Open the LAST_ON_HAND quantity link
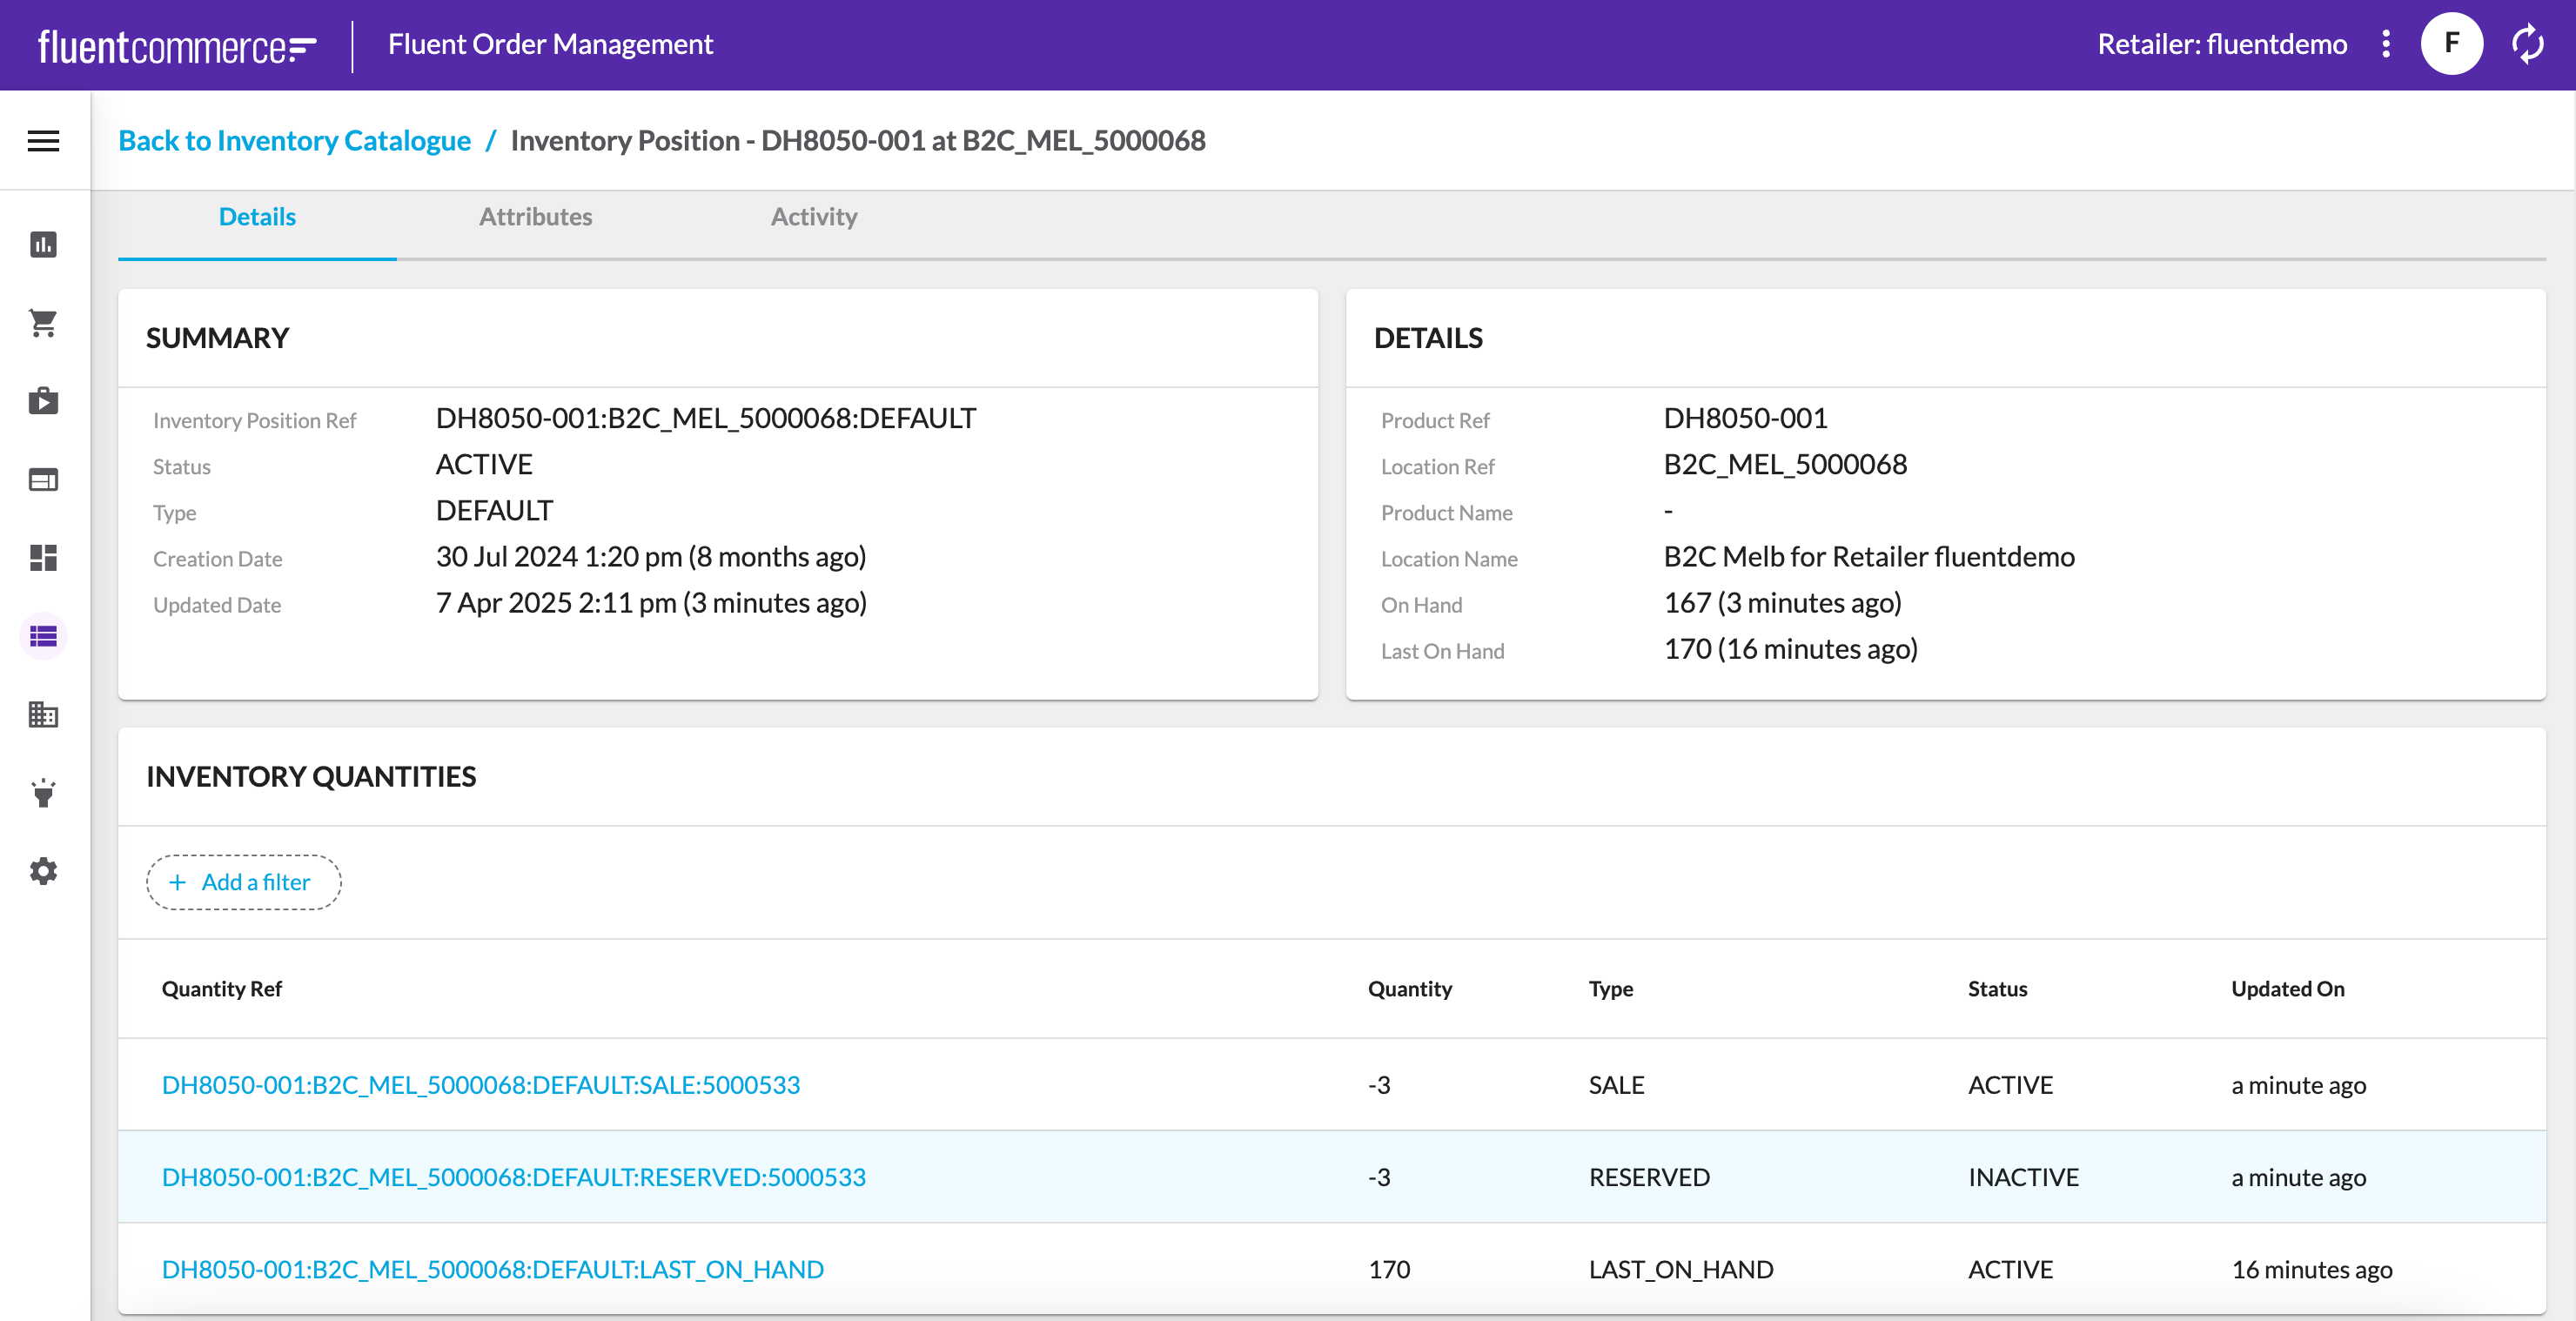2576x1321 pixels. coord(492,1269)
